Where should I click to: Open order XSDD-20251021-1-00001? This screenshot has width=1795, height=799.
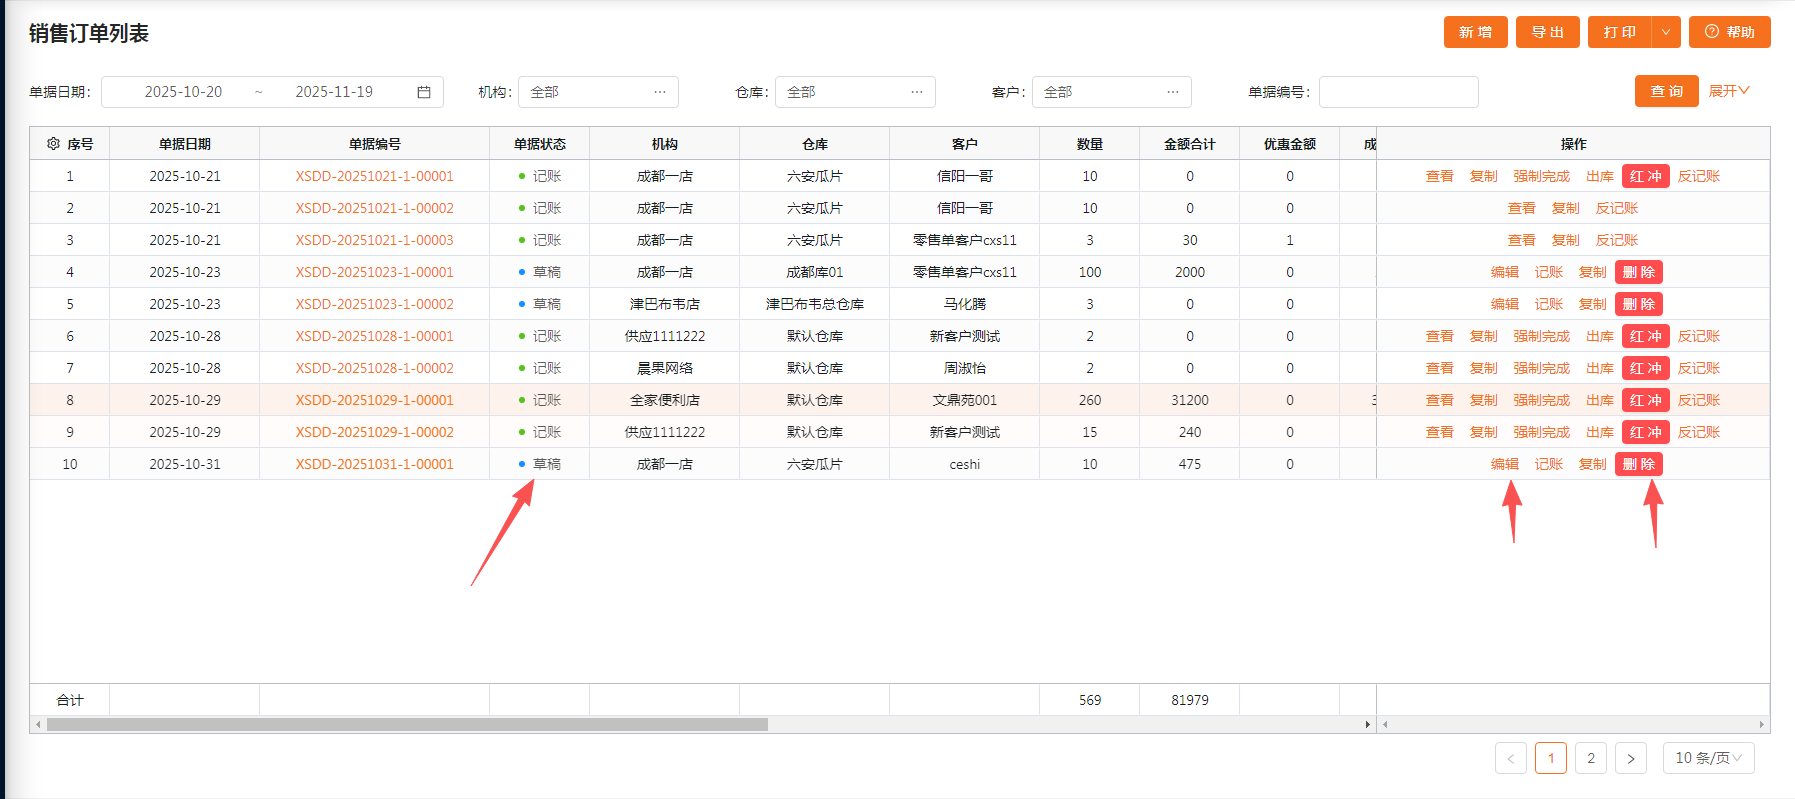pos(375,176)
